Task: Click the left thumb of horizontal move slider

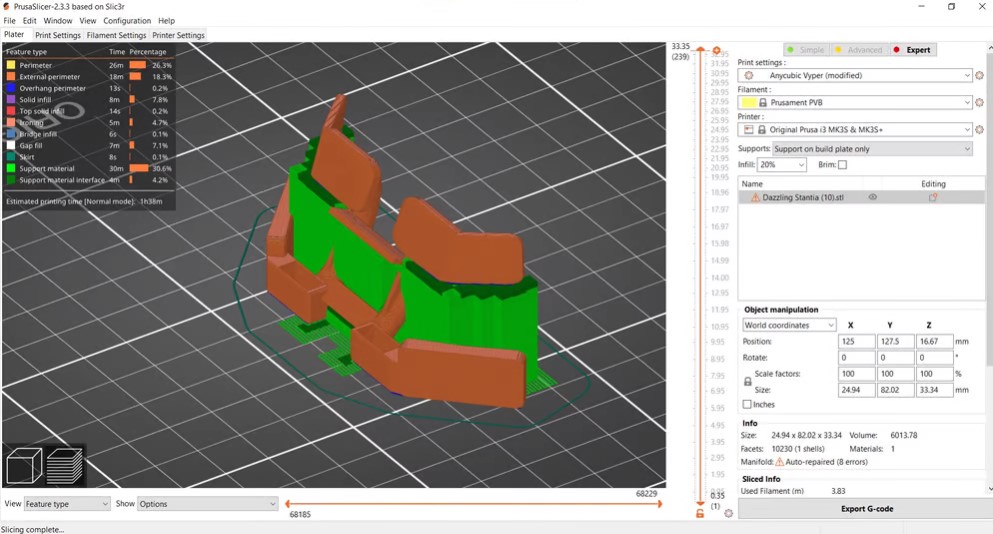Action: click(288, 504)
